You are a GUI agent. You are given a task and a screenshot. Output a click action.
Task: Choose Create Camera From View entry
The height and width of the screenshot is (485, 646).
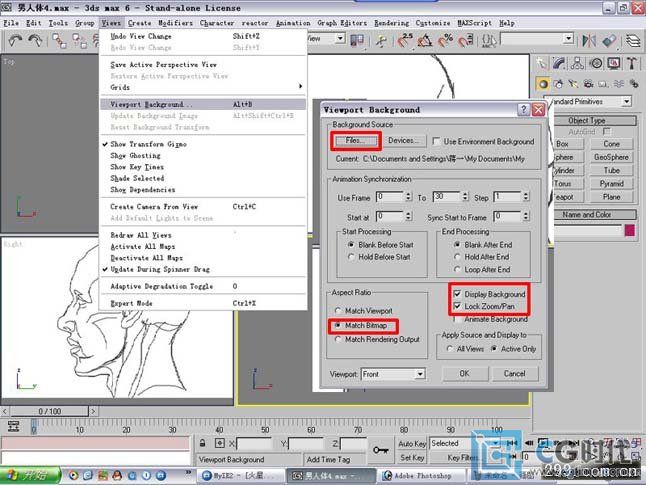click(x=203, y=207)
